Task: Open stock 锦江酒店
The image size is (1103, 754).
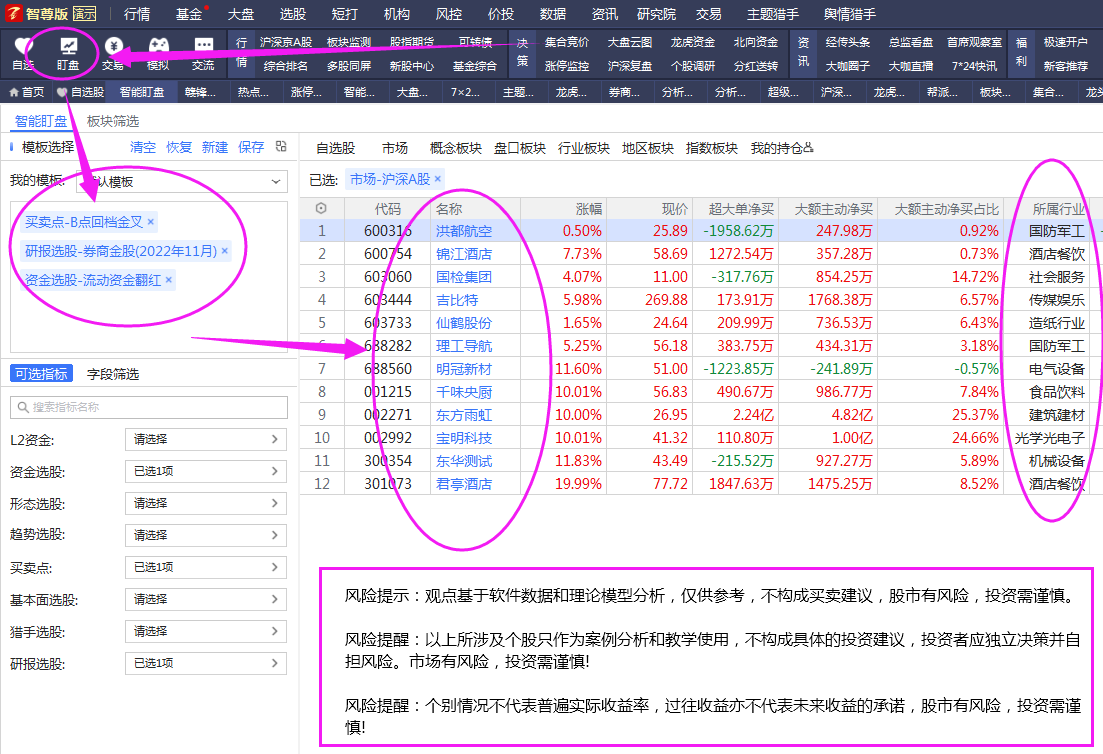Action: [464, 254]
